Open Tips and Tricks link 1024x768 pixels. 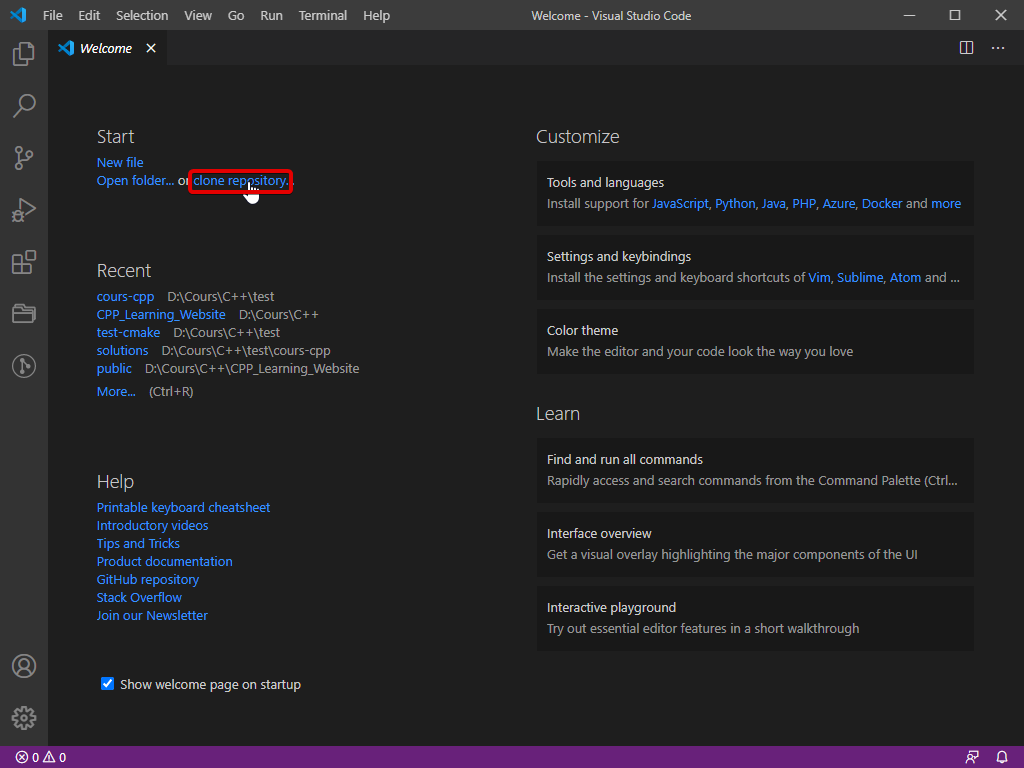[x=138, y=543]
